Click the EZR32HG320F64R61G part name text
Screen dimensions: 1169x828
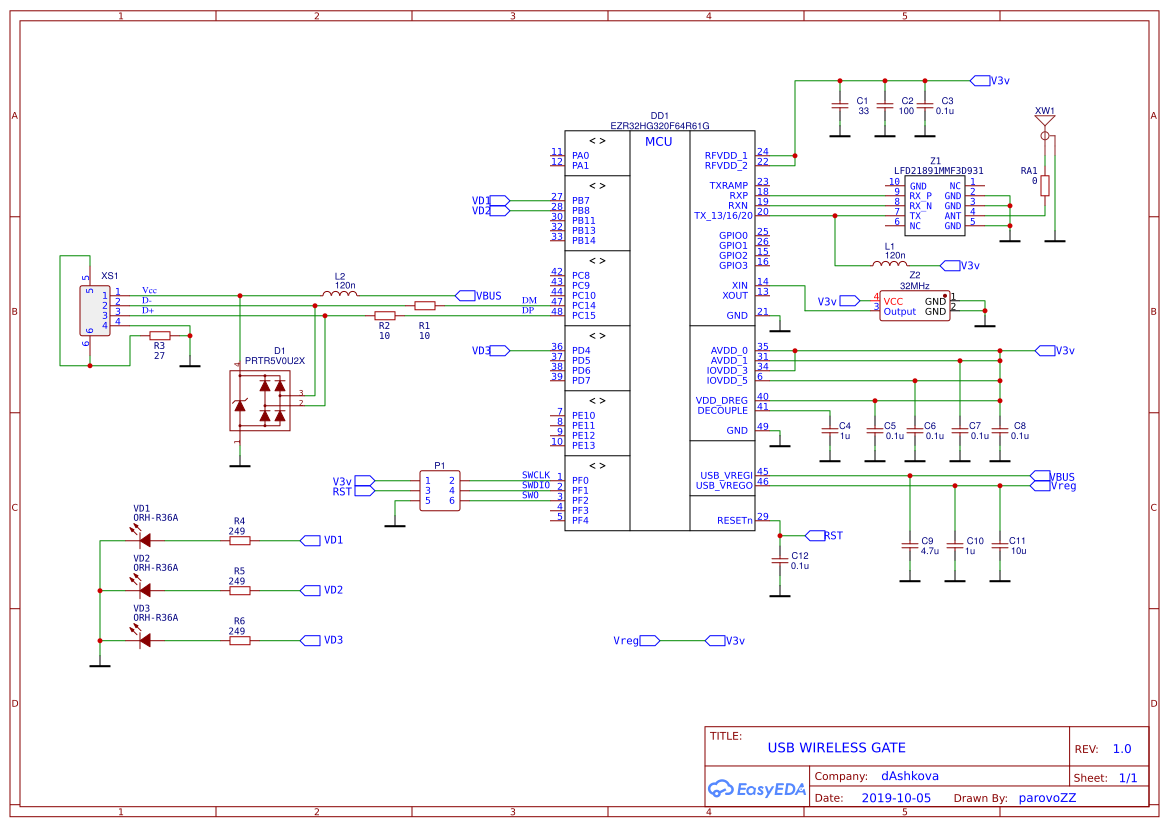(x=660, y=126)
